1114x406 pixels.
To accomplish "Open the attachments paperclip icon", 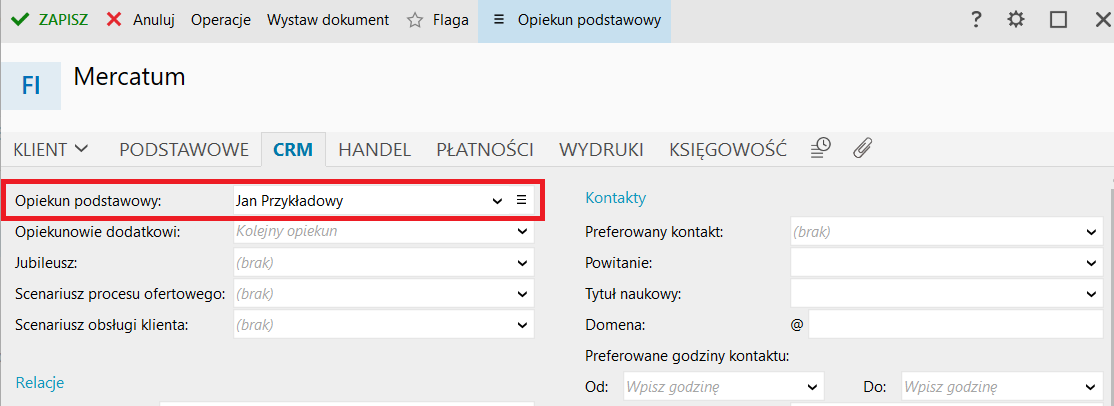I will [x=862, y=149].
